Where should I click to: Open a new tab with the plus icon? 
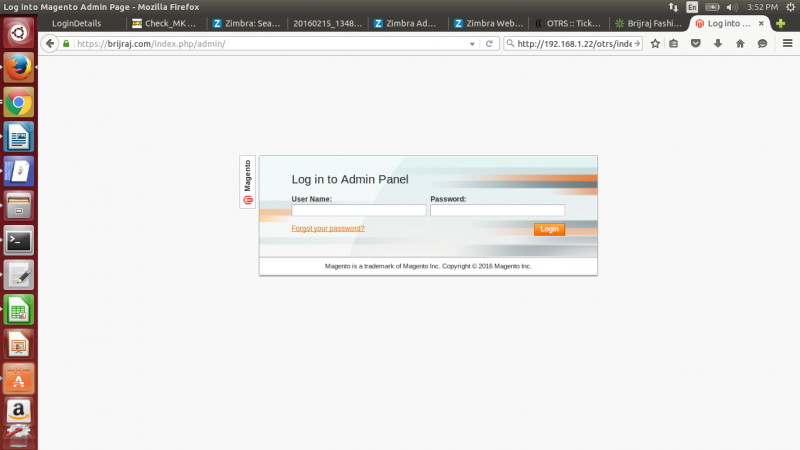781,23
